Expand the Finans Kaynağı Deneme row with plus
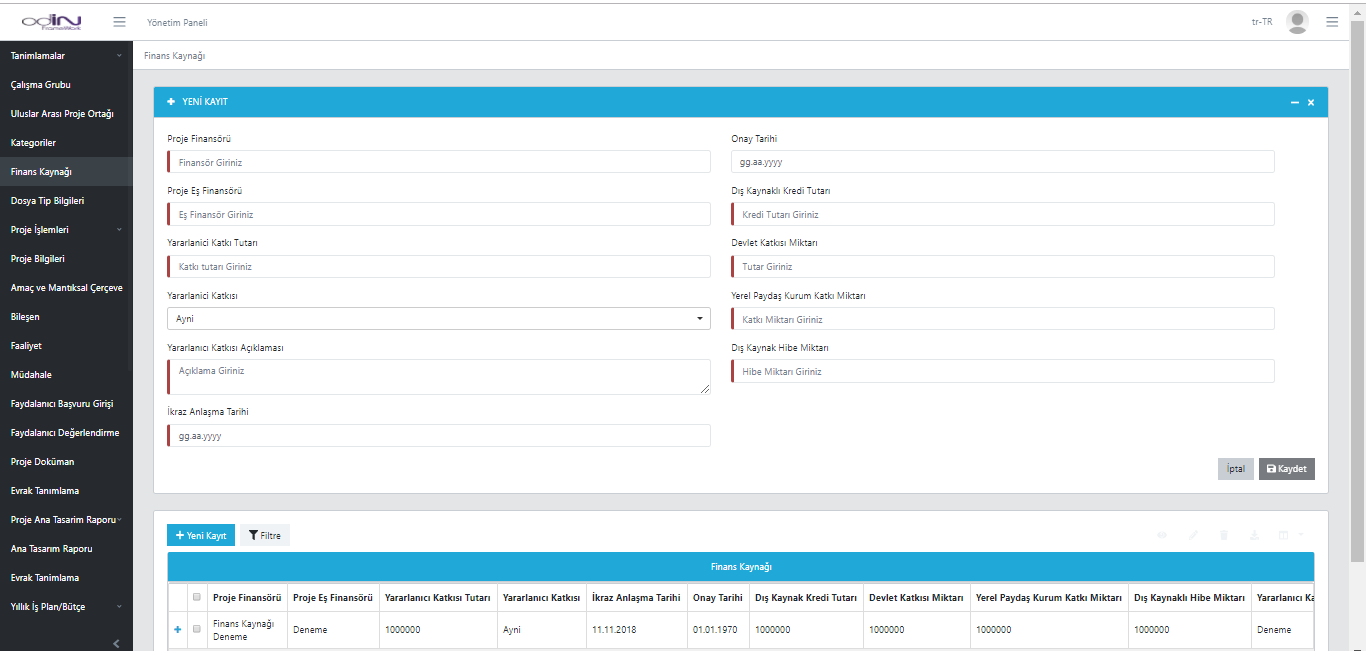Screen dimensions: 1366x651 click(178, 630)
